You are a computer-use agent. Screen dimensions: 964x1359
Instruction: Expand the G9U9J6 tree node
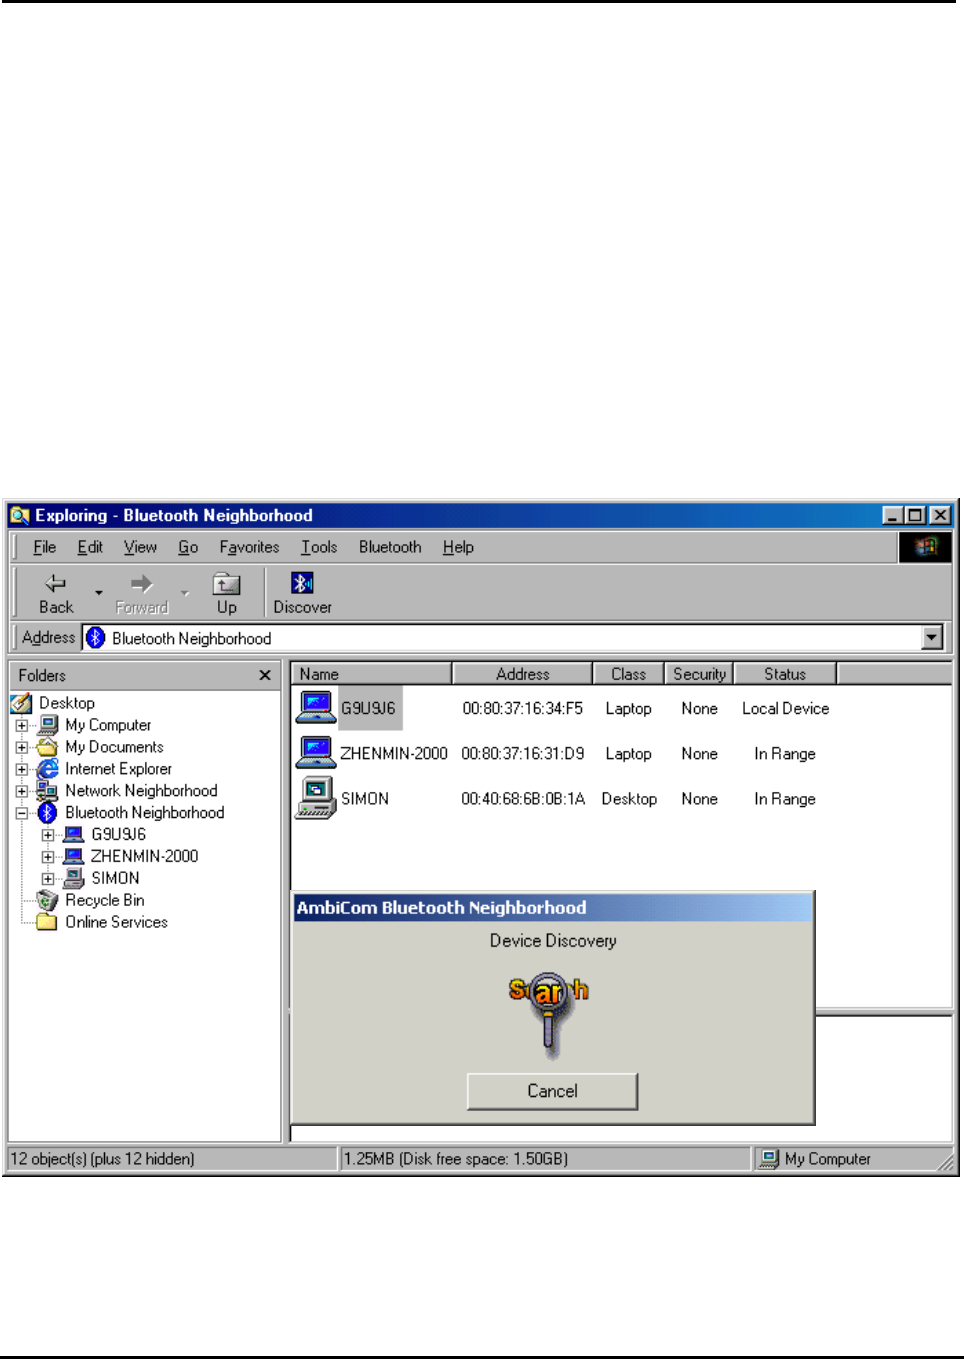[48, 835]
